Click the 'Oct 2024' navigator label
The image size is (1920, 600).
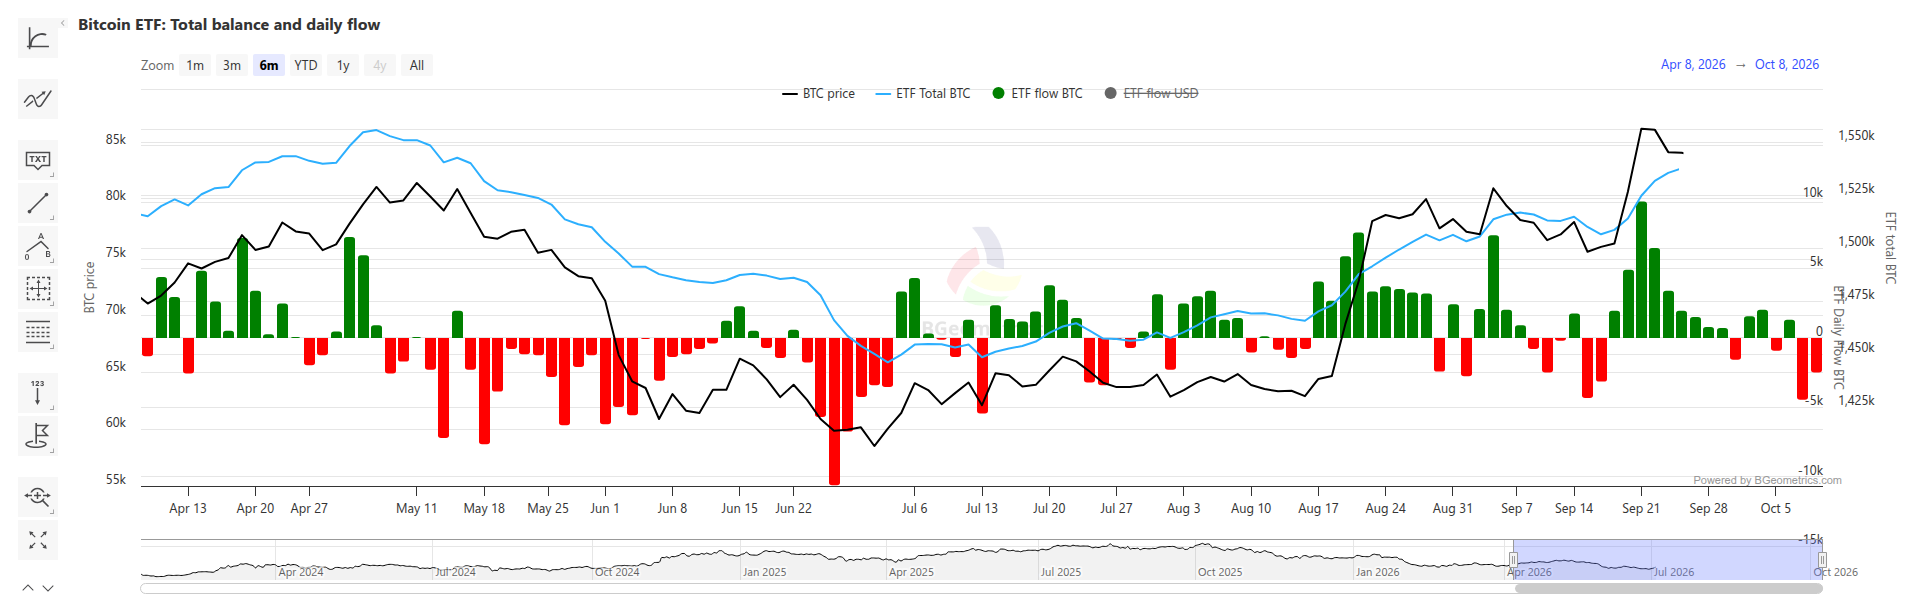[617, 572]
